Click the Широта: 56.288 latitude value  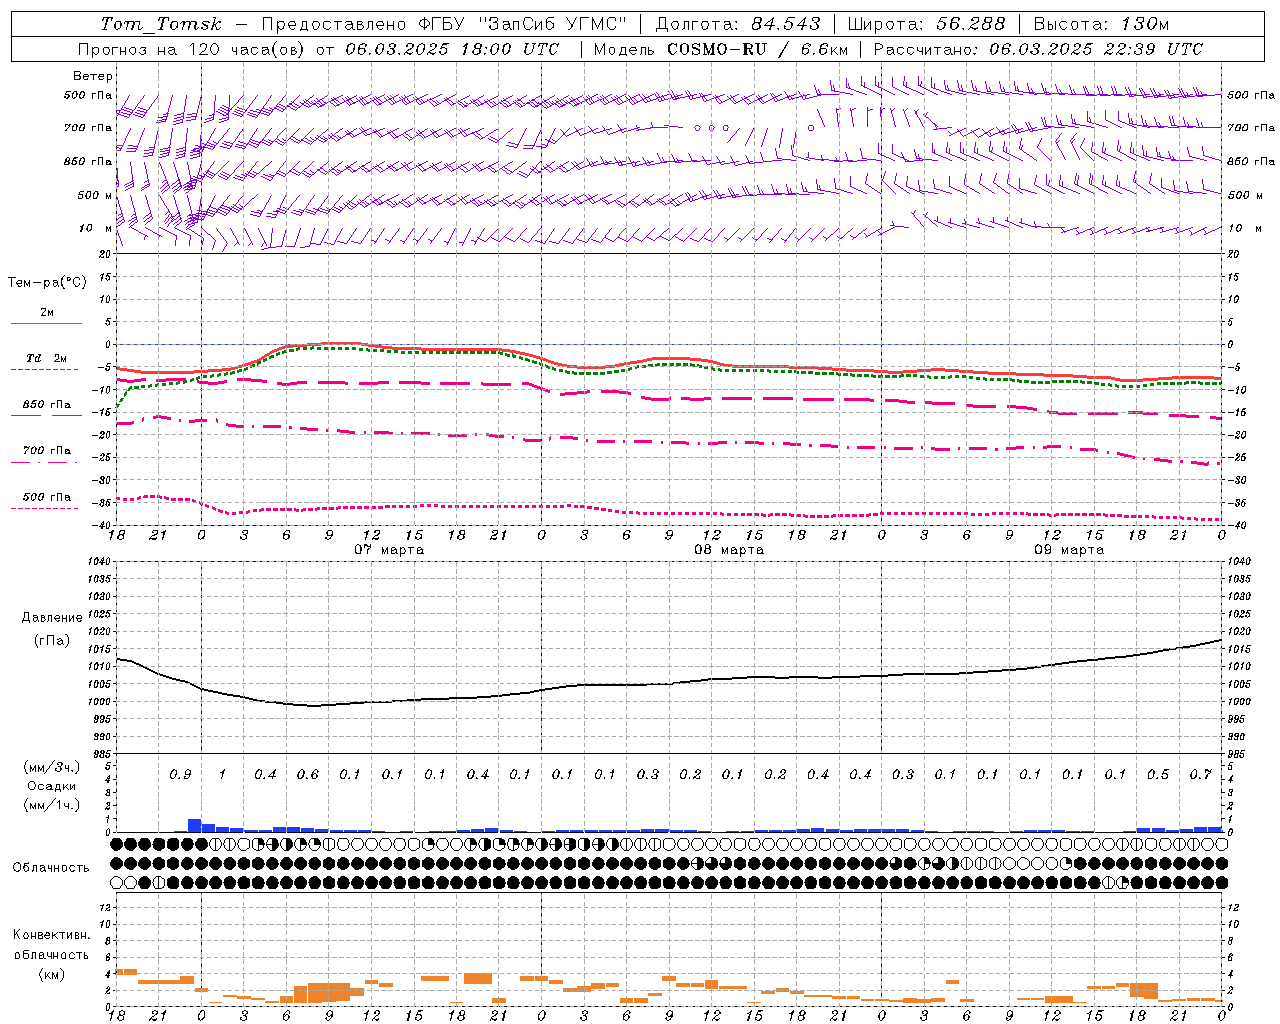[x=925, y=24]
